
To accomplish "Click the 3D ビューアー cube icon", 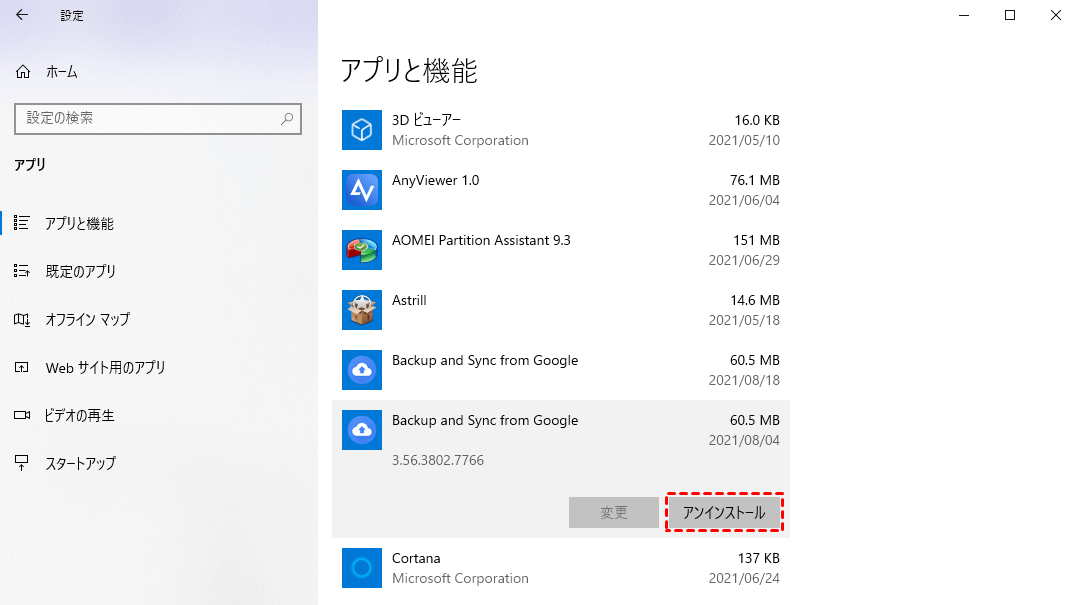I will point(362,129).
